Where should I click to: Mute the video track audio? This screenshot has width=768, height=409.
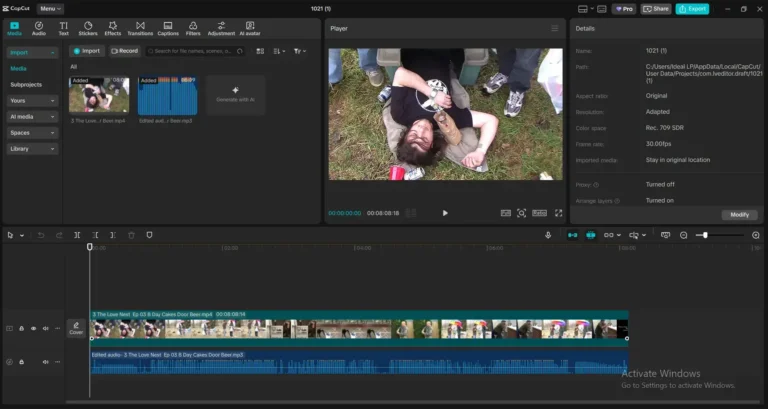(x=46, y=328)
